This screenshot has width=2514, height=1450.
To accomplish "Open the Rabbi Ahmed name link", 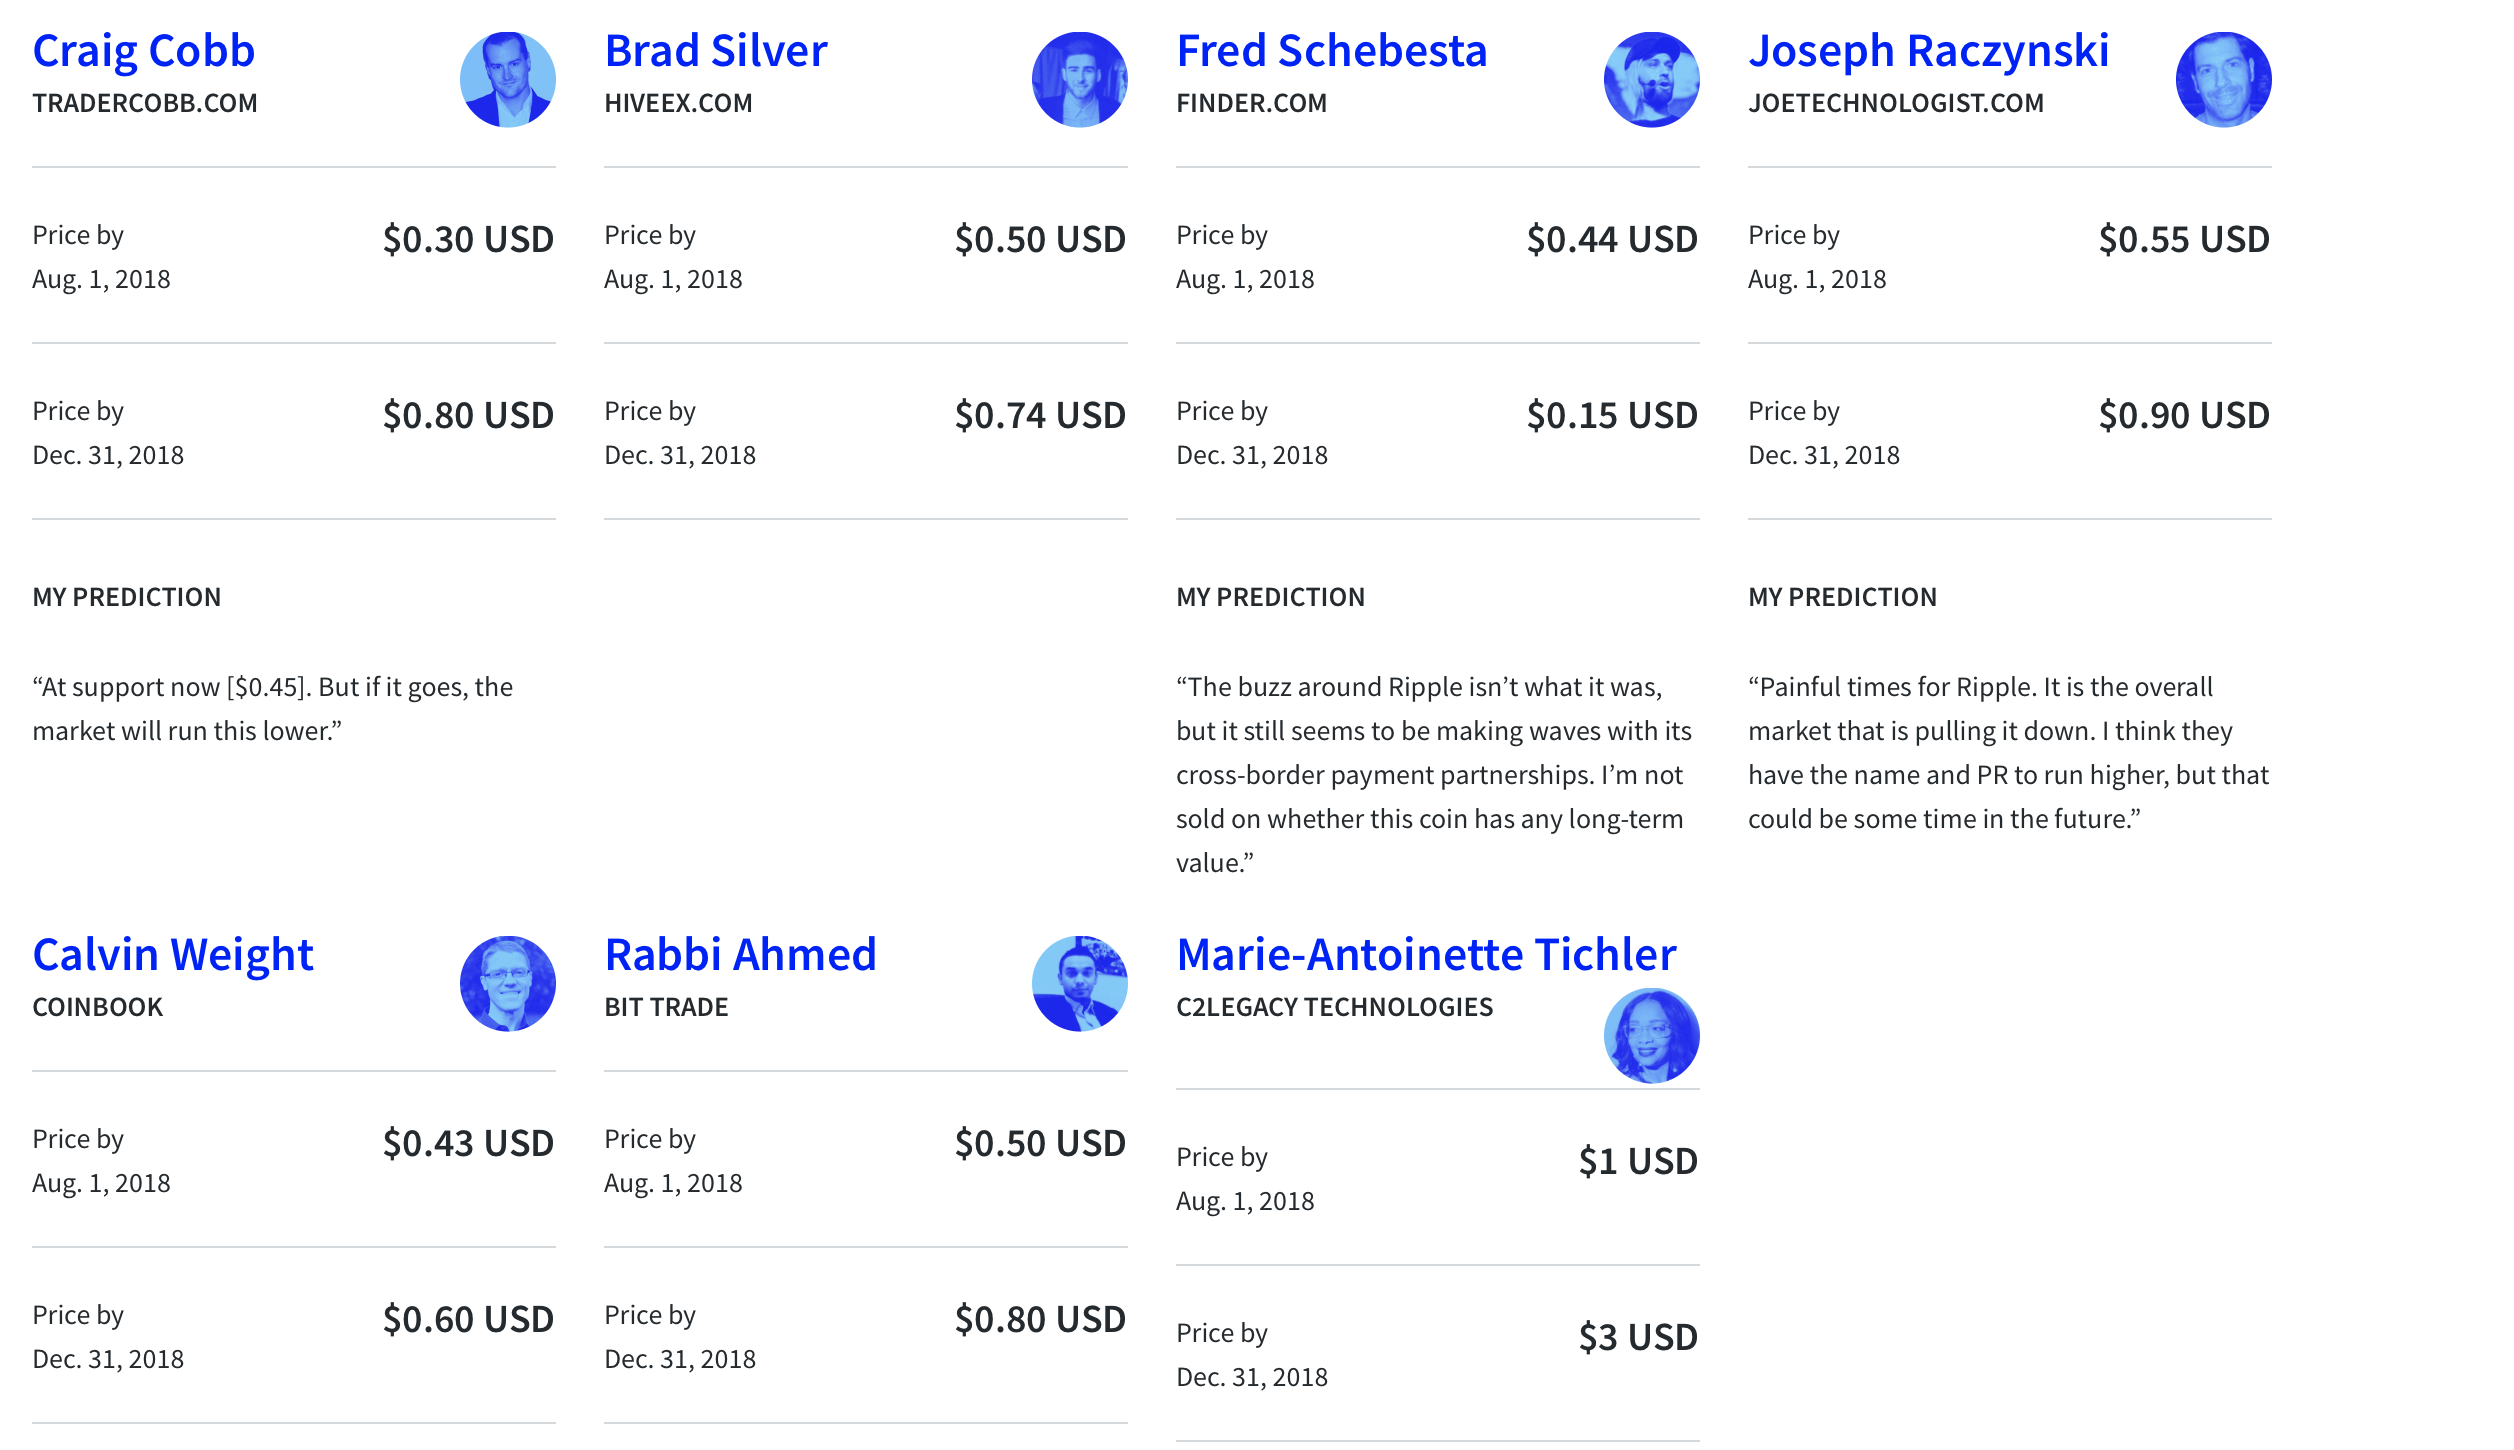I will click(741, 955).
